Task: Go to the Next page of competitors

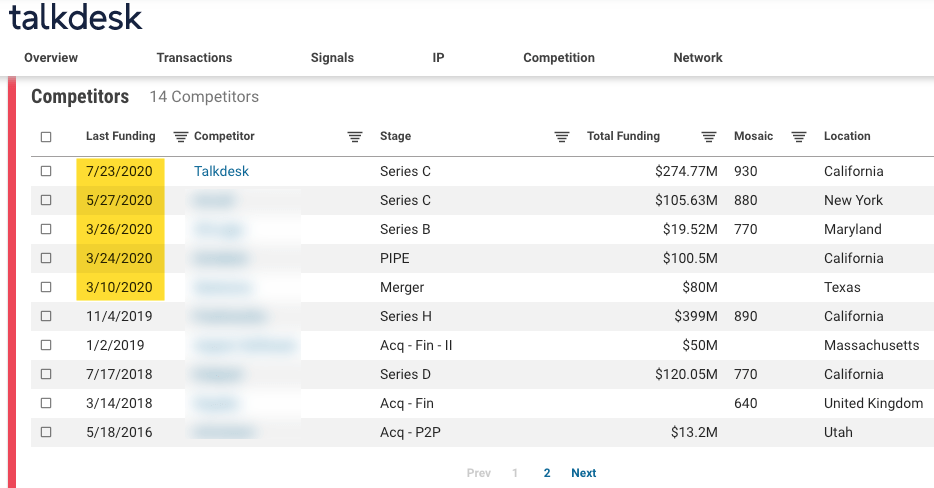Action: (x=584, y=474)
